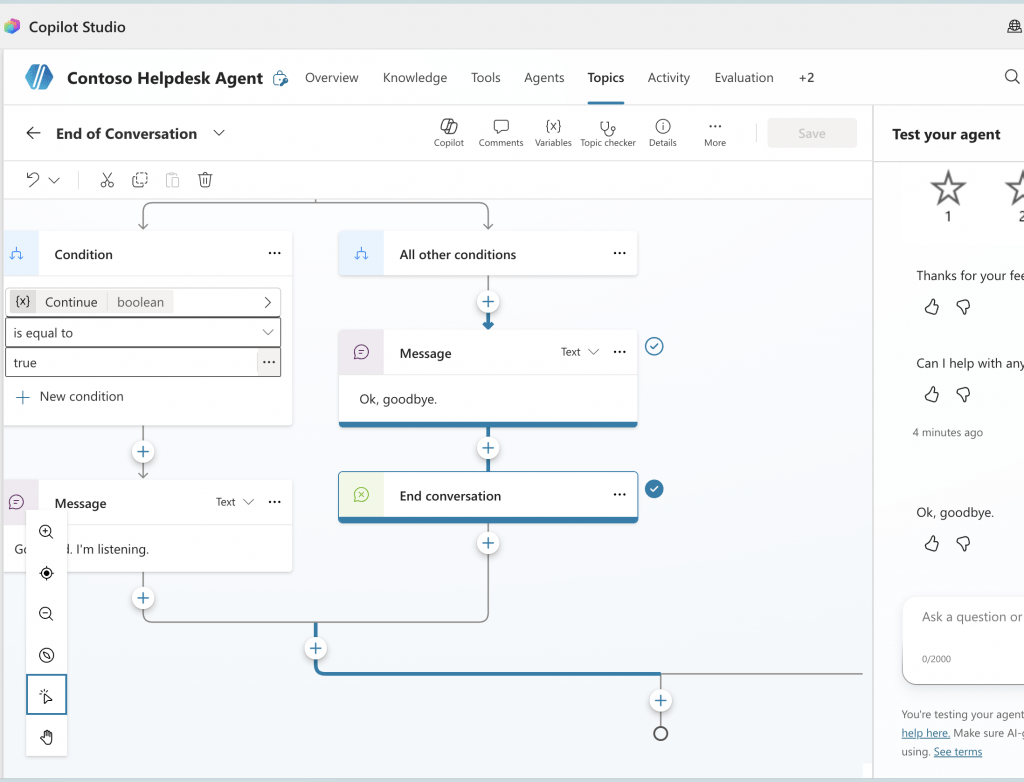
Task: Open the See terms link
Action: pyautogui.click(x=957, y=751)
